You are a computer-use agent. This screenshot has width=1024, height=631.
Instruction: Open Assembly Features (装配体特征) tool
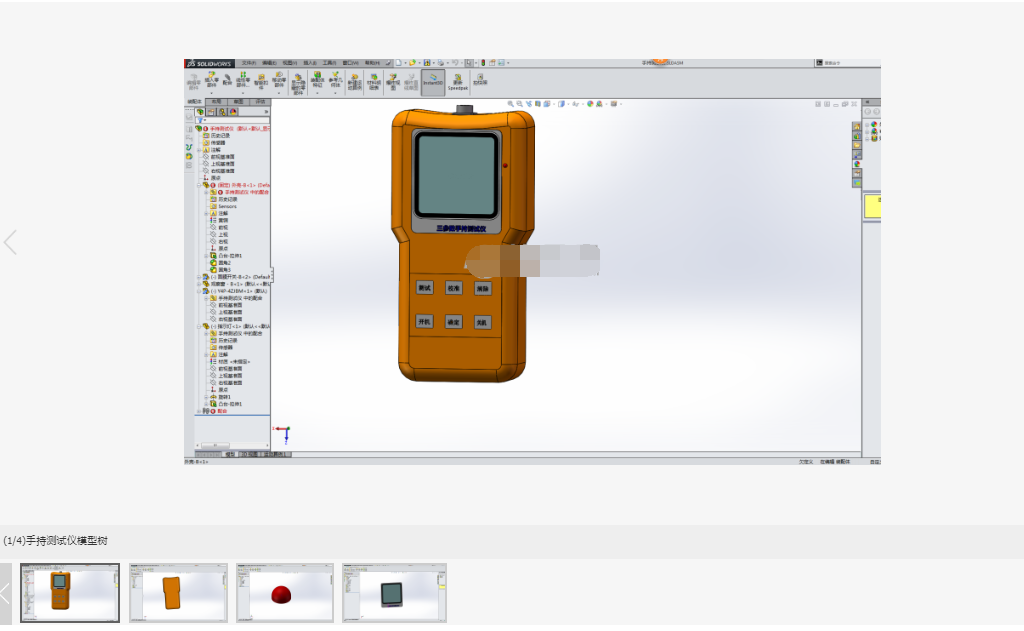pyautogui.click(x=317, y=79)
